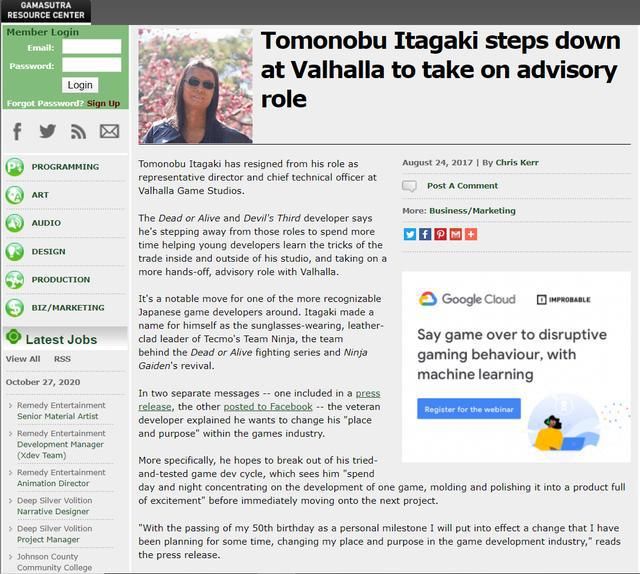Click the Design category icon
The height and width of the screenshot is (574, 640).
(15, 251)
